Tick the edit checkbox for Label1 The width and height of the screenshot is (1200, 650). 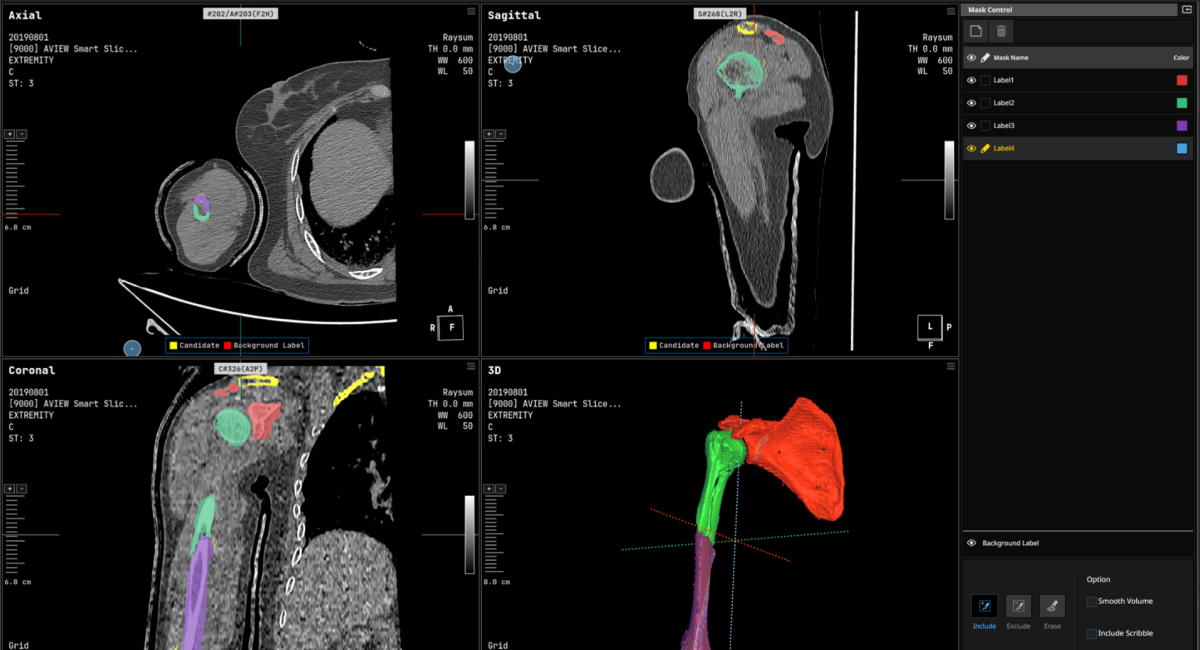click(x=985, y=80)
